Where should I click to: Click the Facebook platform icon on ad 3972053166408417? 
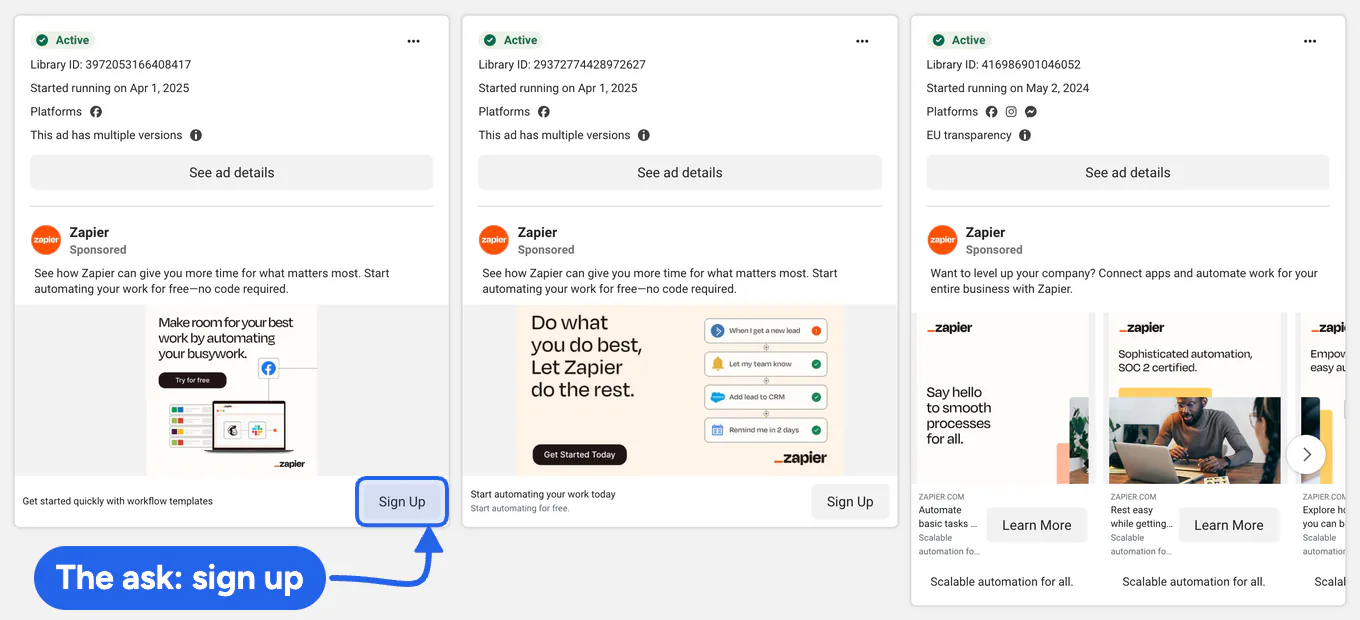point(96,112)
